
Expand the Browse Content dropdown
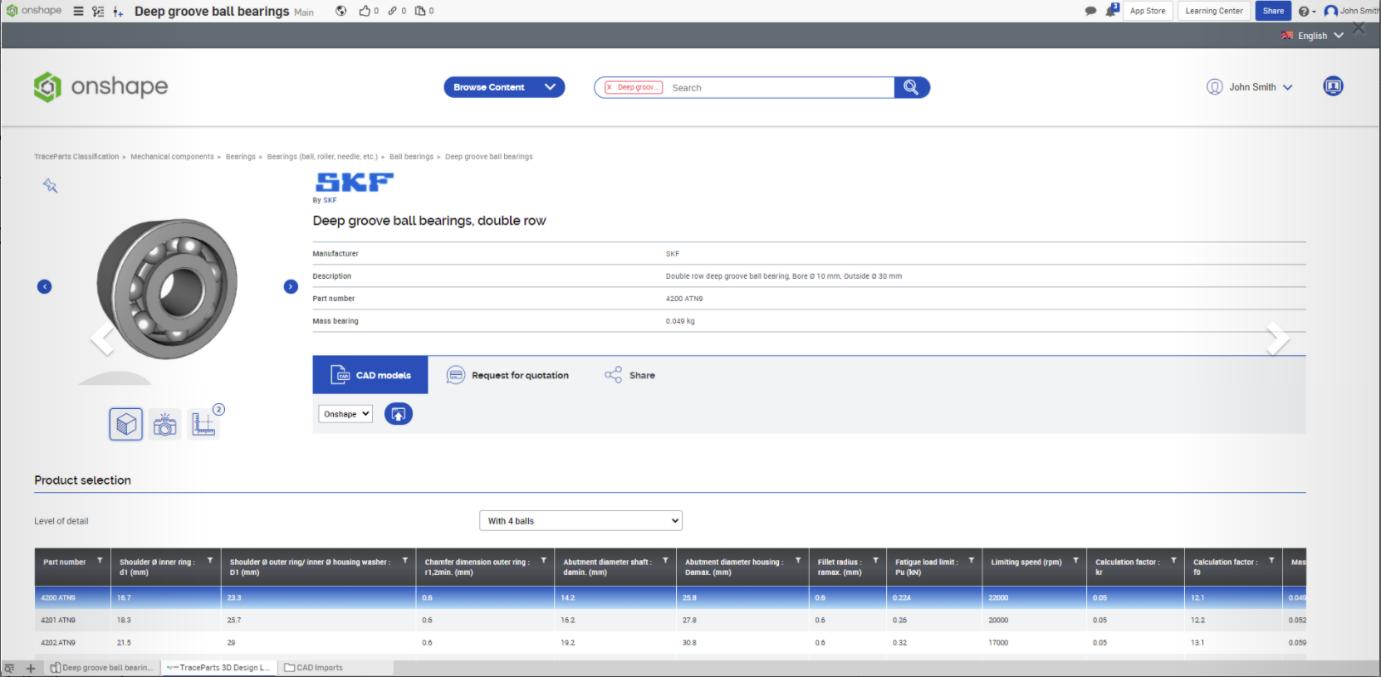point(504,87)
